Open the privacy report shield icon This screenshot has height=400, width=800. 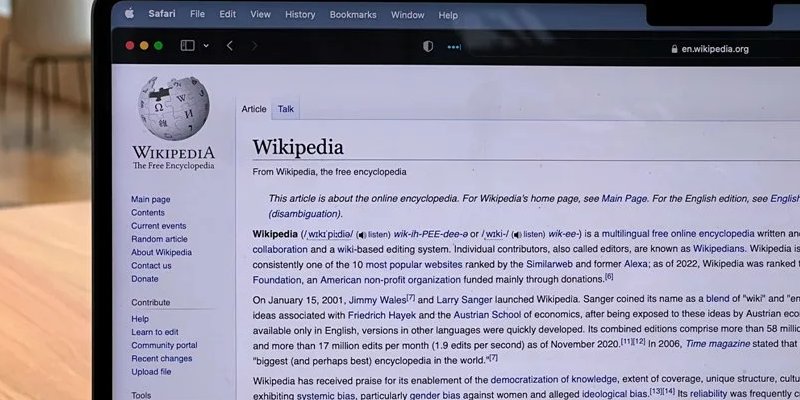(x=428, y=46)
